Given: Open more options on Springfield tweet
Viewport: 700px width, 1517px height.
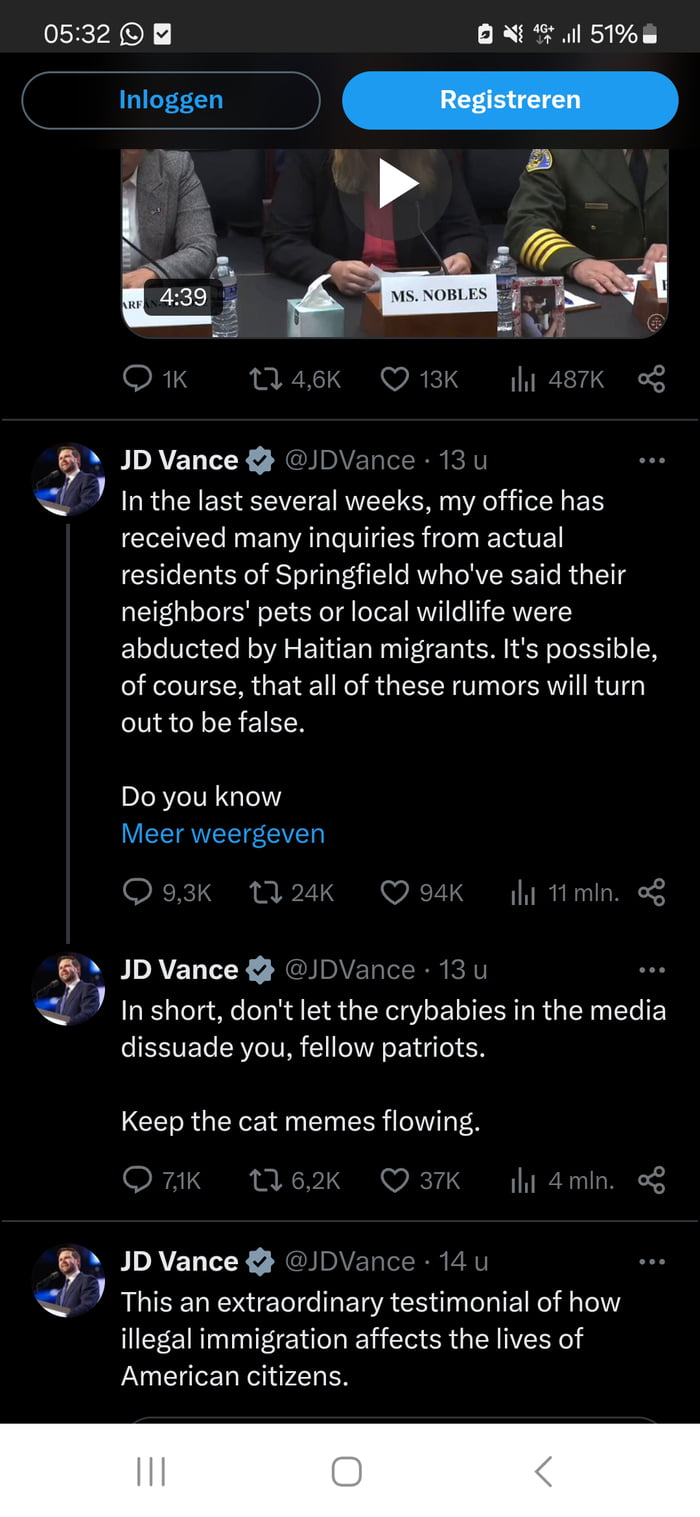Looking at the screenshot, I should tap(651, 461).
